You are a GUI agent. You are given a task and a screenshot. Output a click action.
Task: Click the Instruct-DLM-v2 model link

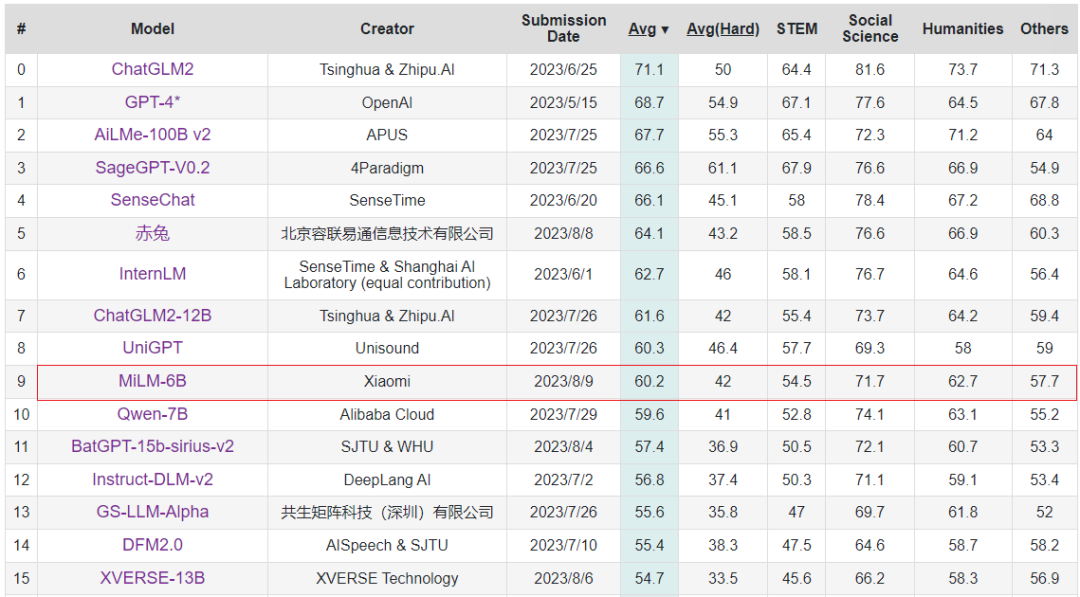point(152,479)
